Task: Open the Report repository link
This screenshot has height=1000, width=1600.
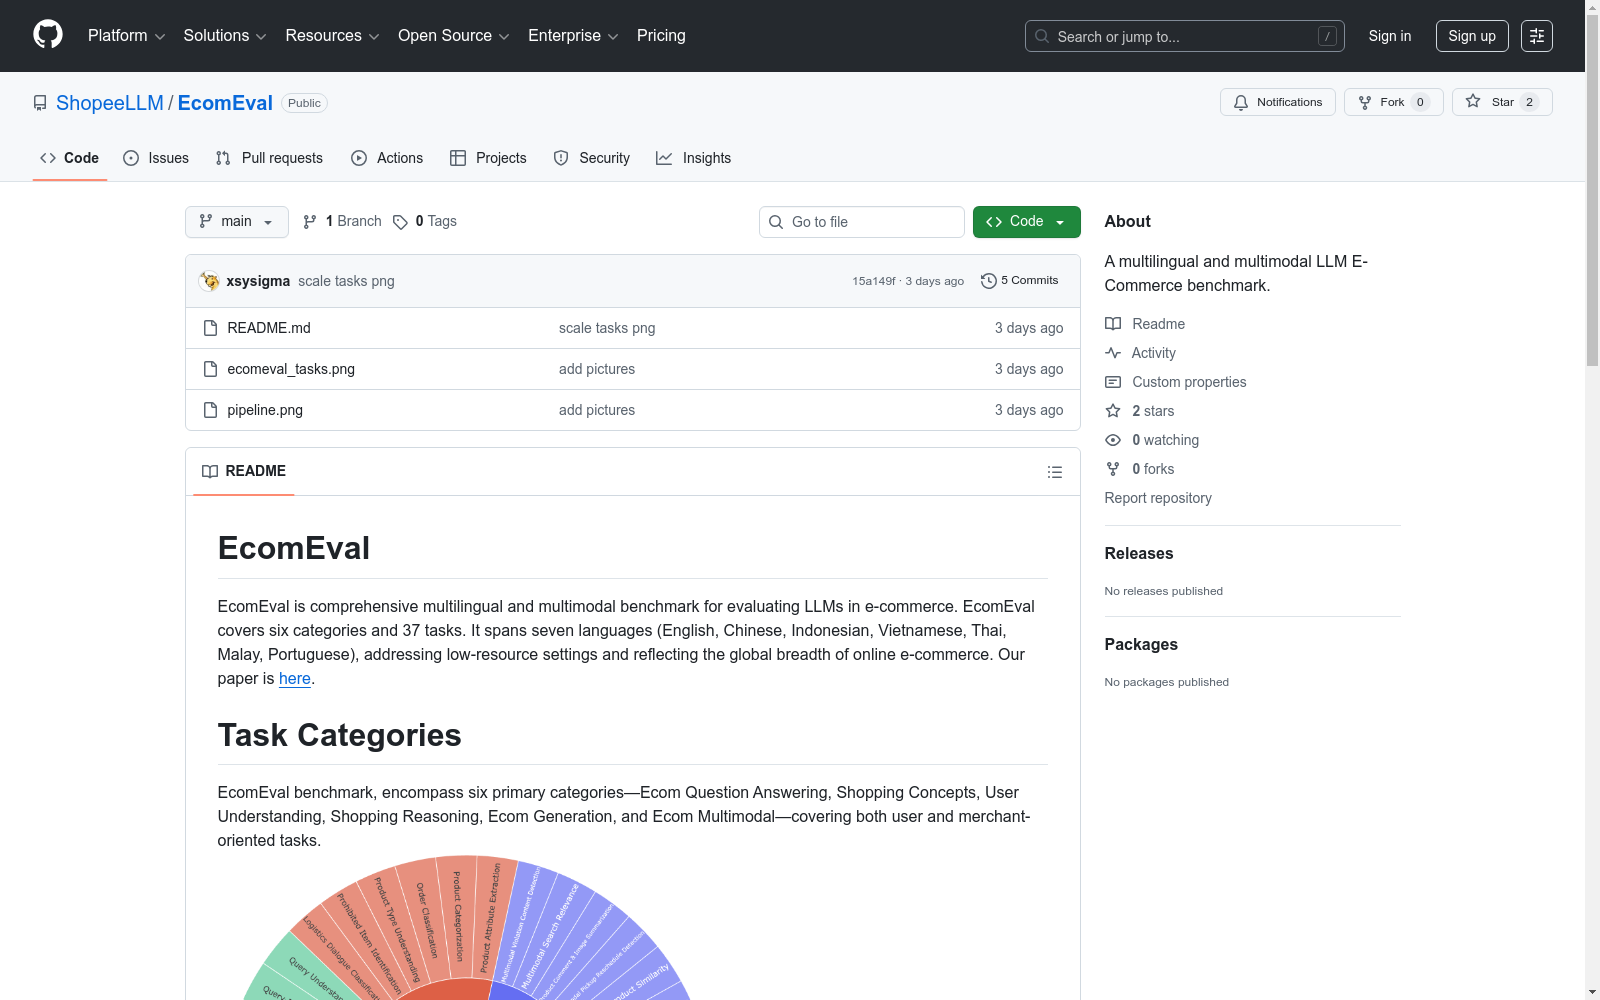Action: [1158, 498]
